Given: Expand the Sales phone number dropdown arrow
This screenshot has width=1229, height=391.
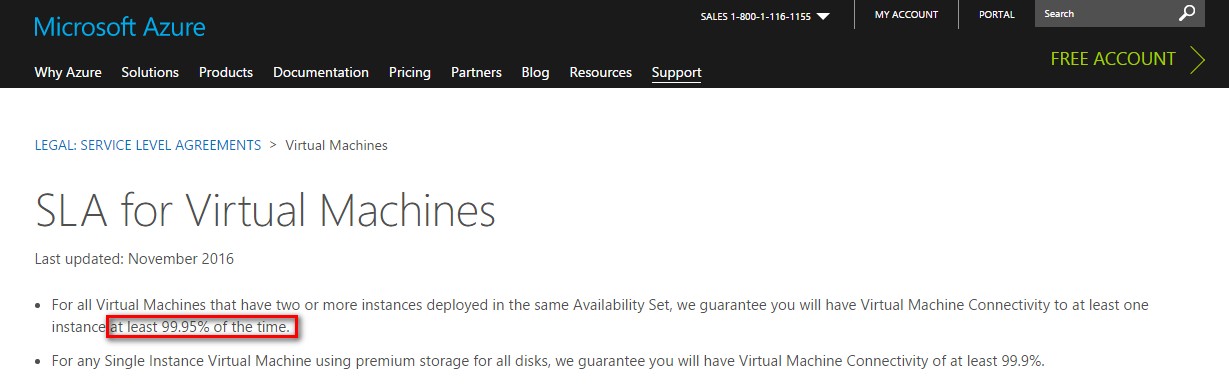Looking at the screenshot, I should tap(823, 16).
